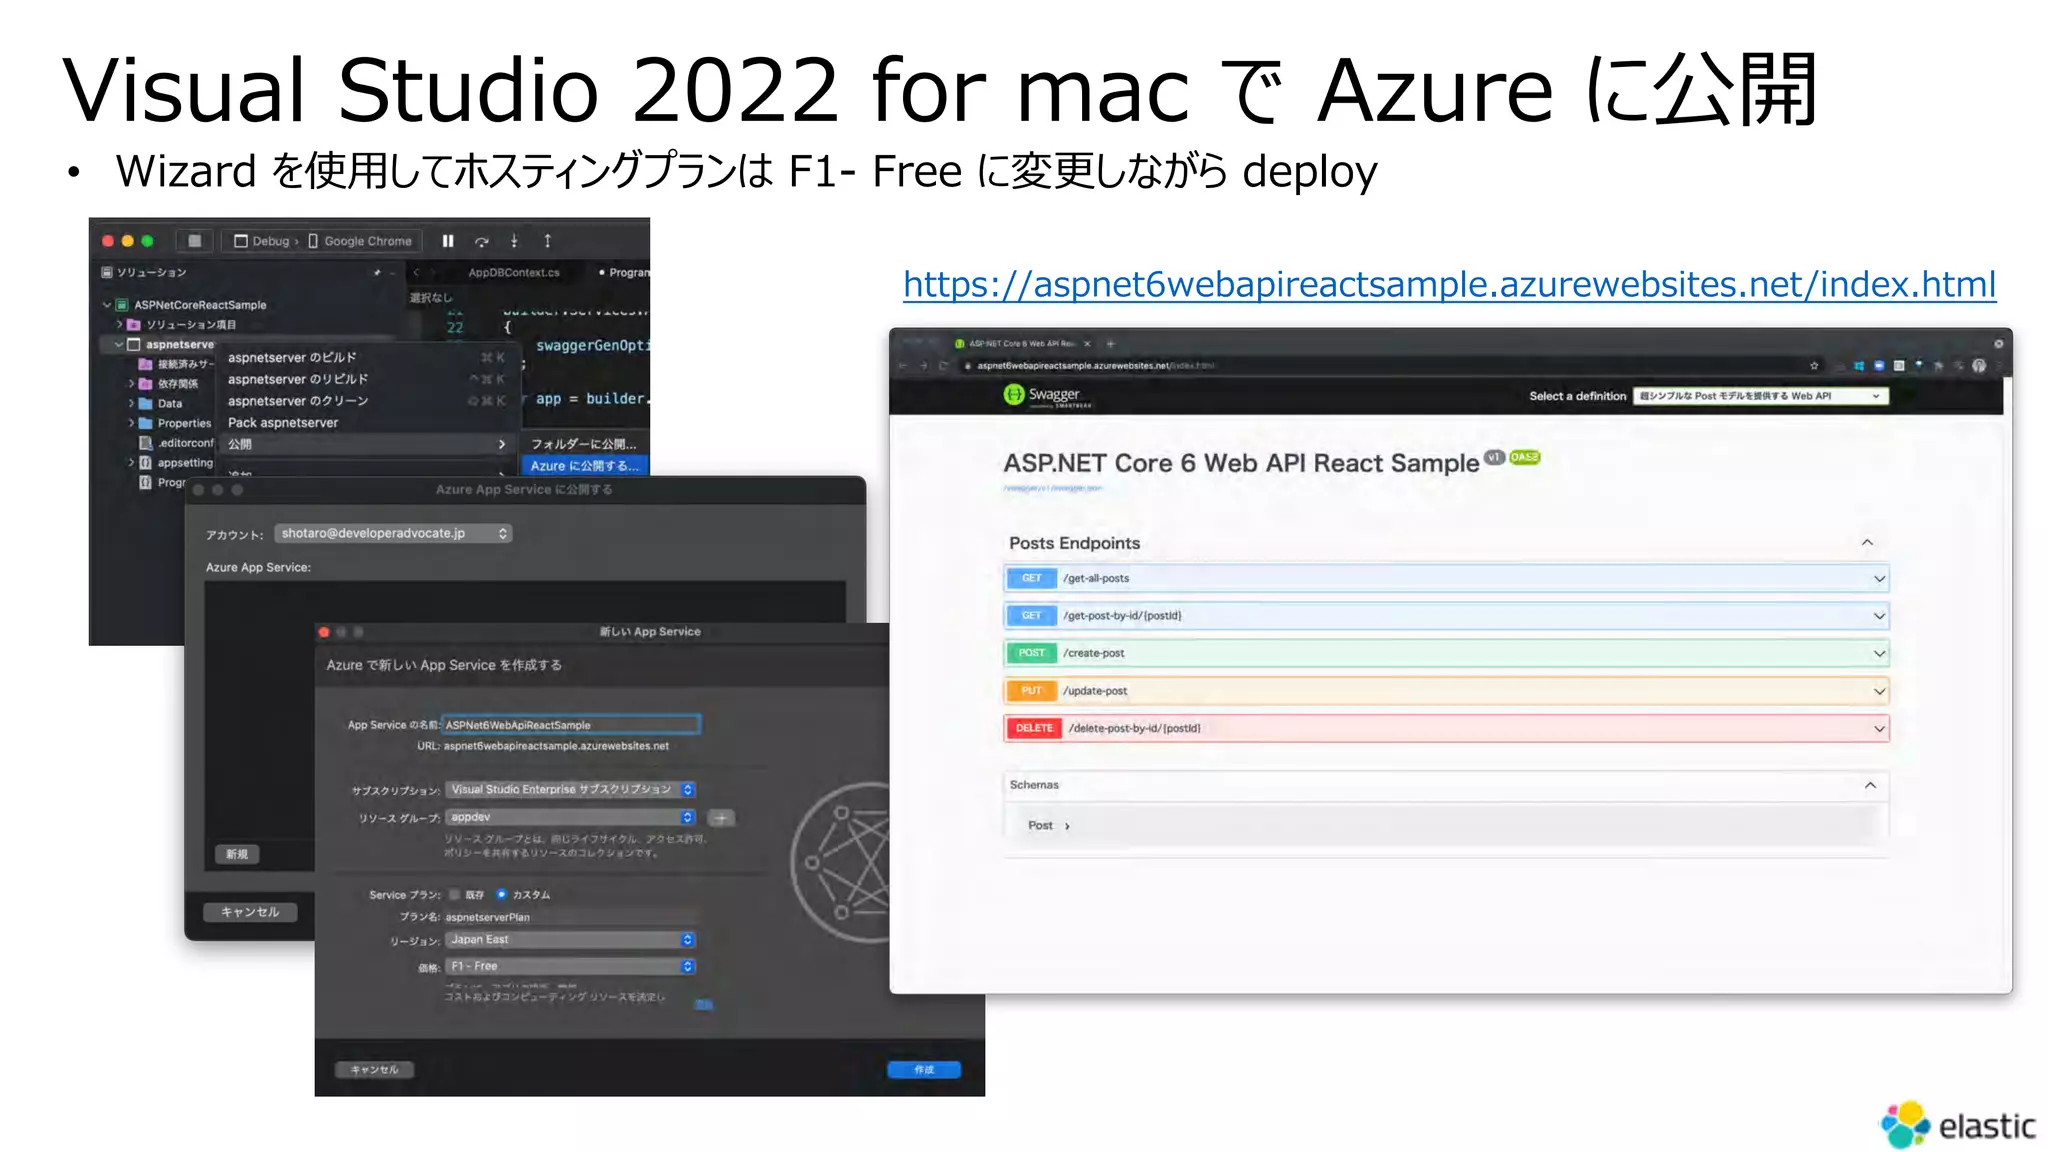The height and width of the screenshot is (1152, 2048).
Task: Close the ASP.NET Core 6 Web API browser tab
Action: (x=1087, y=344)
